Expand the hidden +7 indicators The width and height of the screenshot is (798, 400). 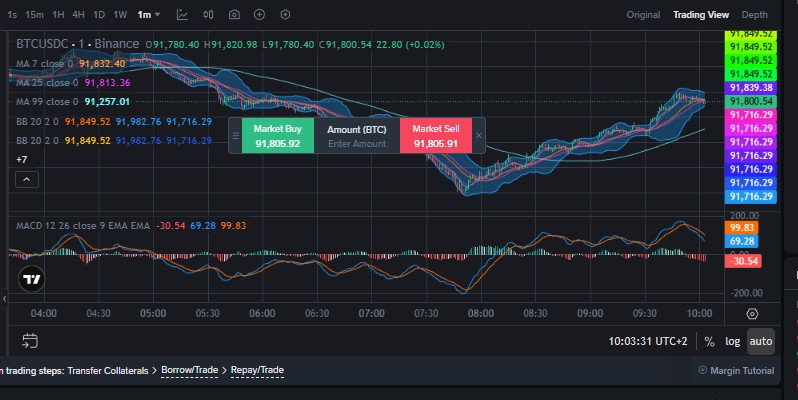(x=21, y=160)
